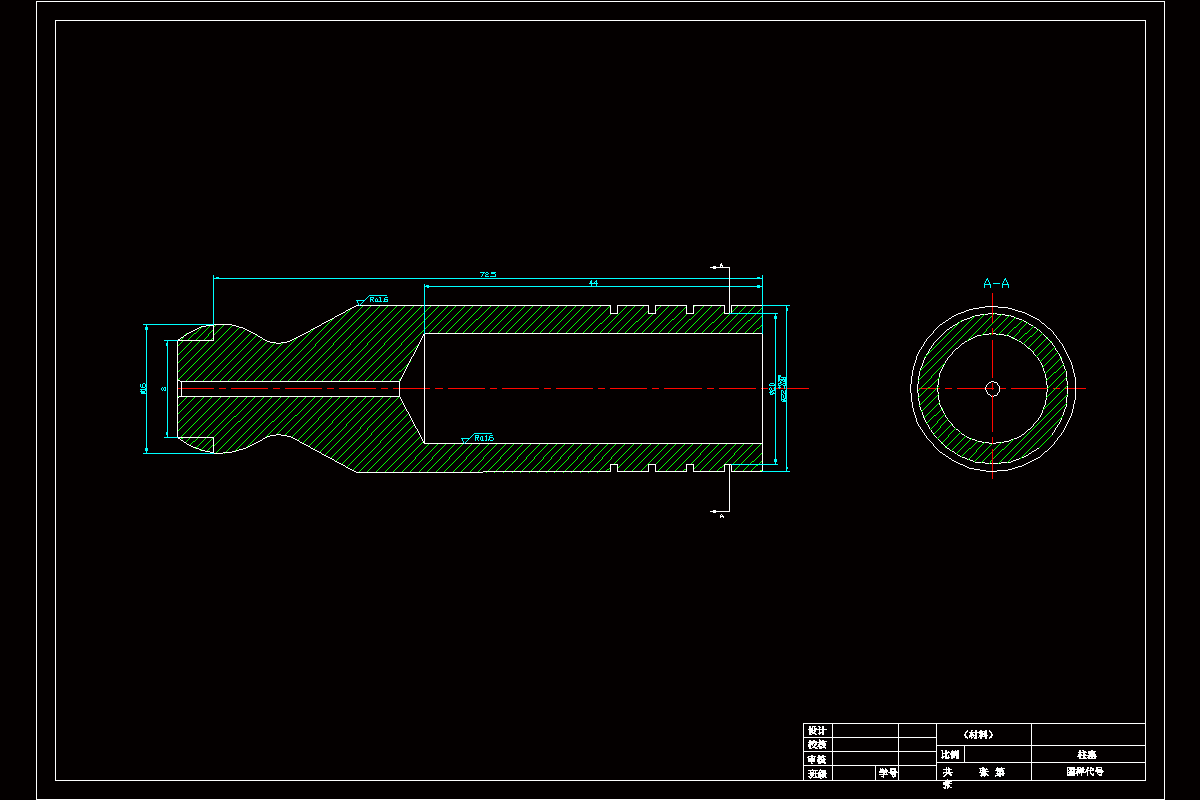Click the 校核 cell in title block

click(818, 745)
